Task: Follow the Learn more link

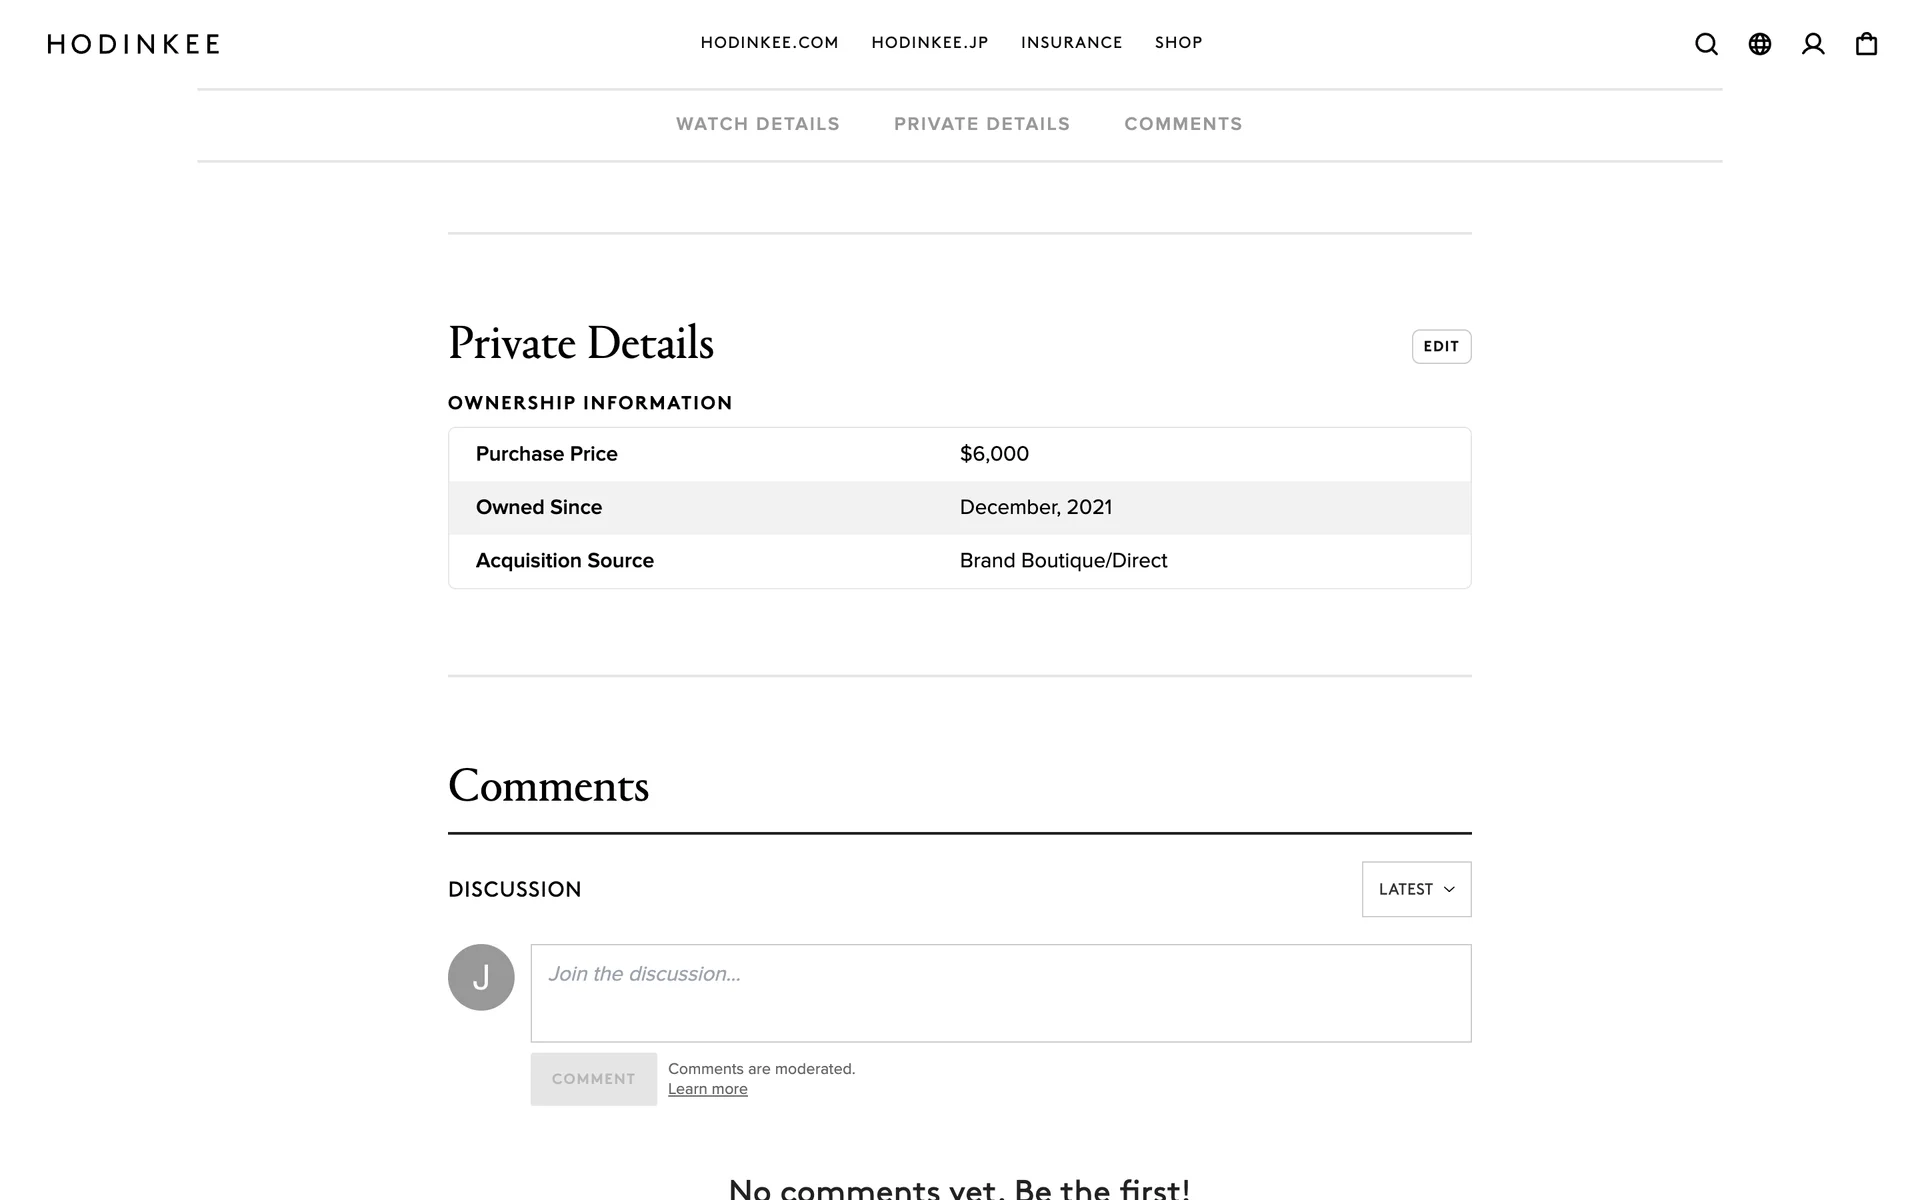Action: (x=707, y=1089)
